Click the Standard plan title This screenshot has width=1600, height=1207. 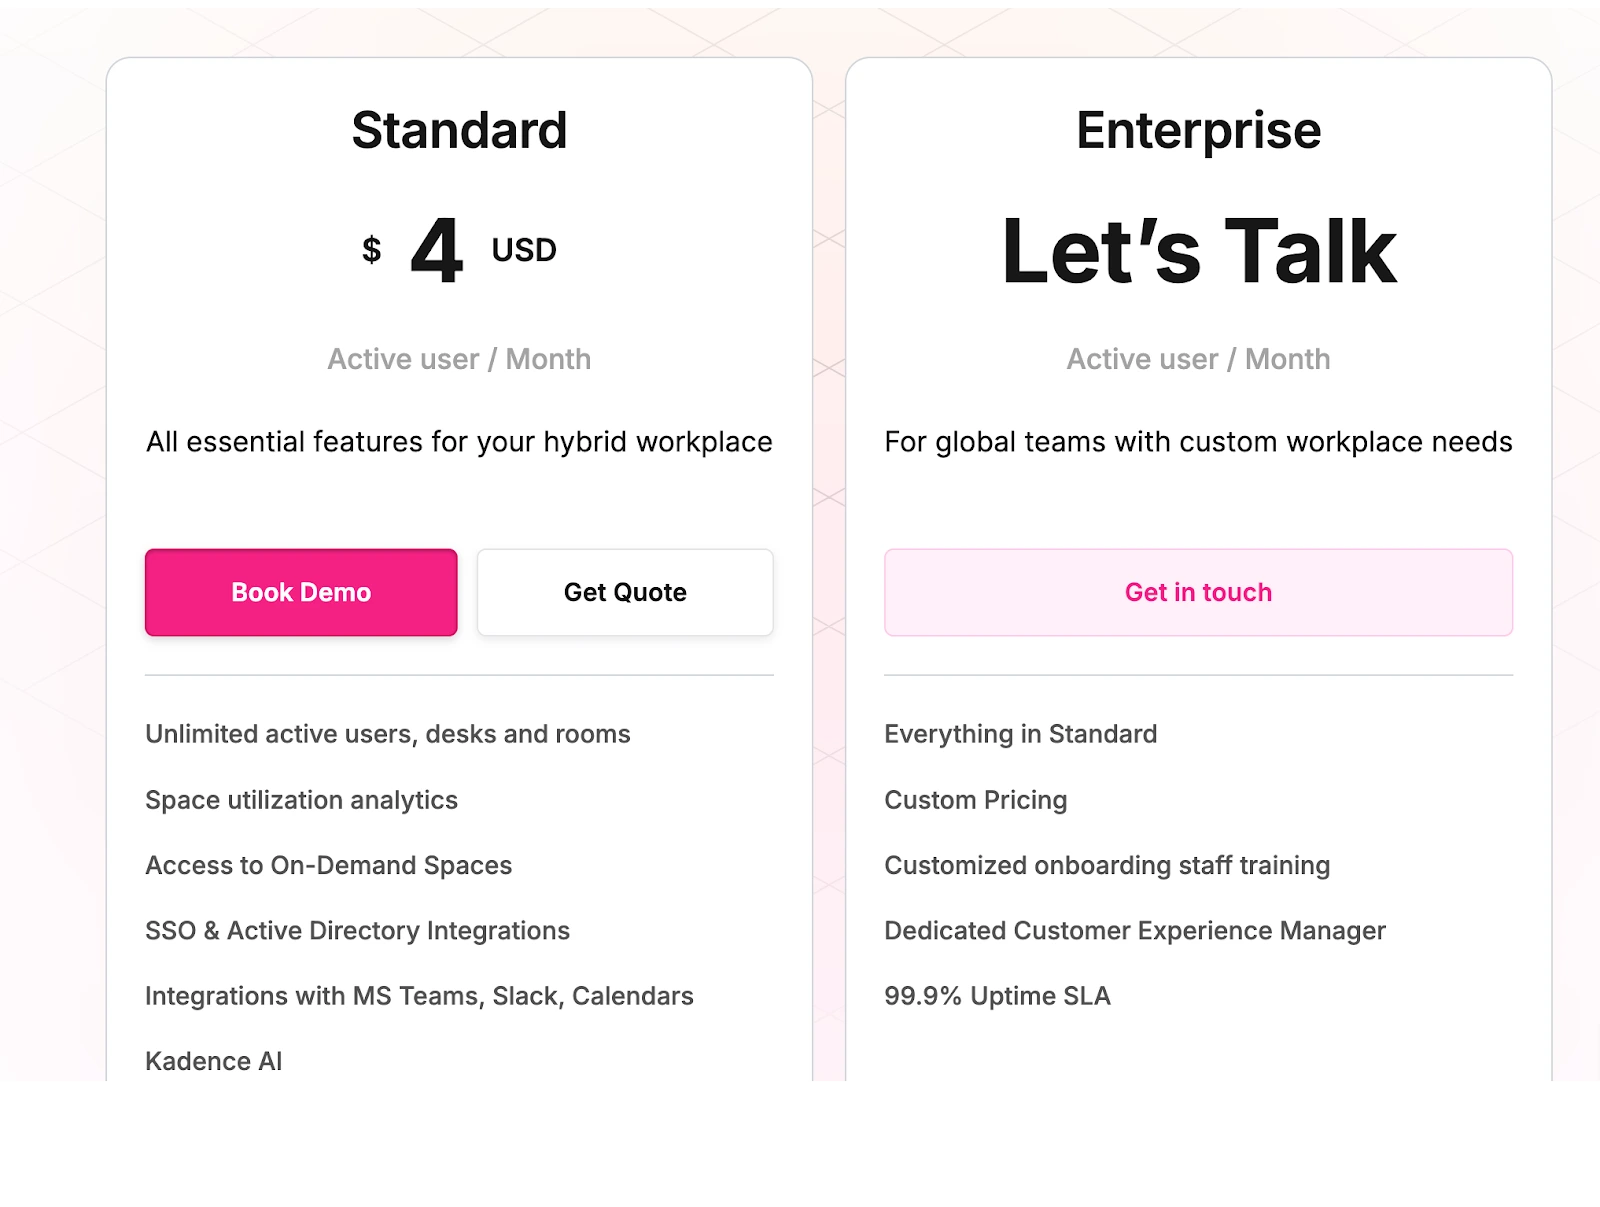pyautogui.click(x=459, y=129)
